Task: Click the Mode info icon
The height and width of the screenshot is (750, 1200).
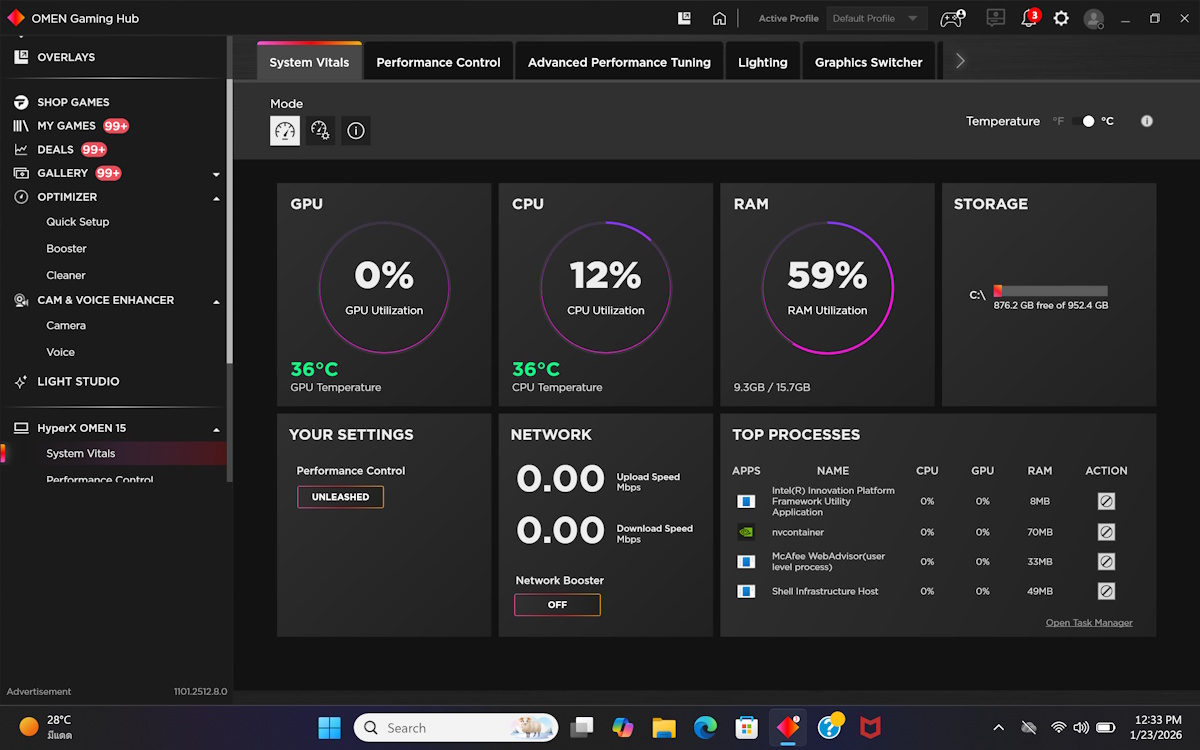Action: [x=355, y=130]
